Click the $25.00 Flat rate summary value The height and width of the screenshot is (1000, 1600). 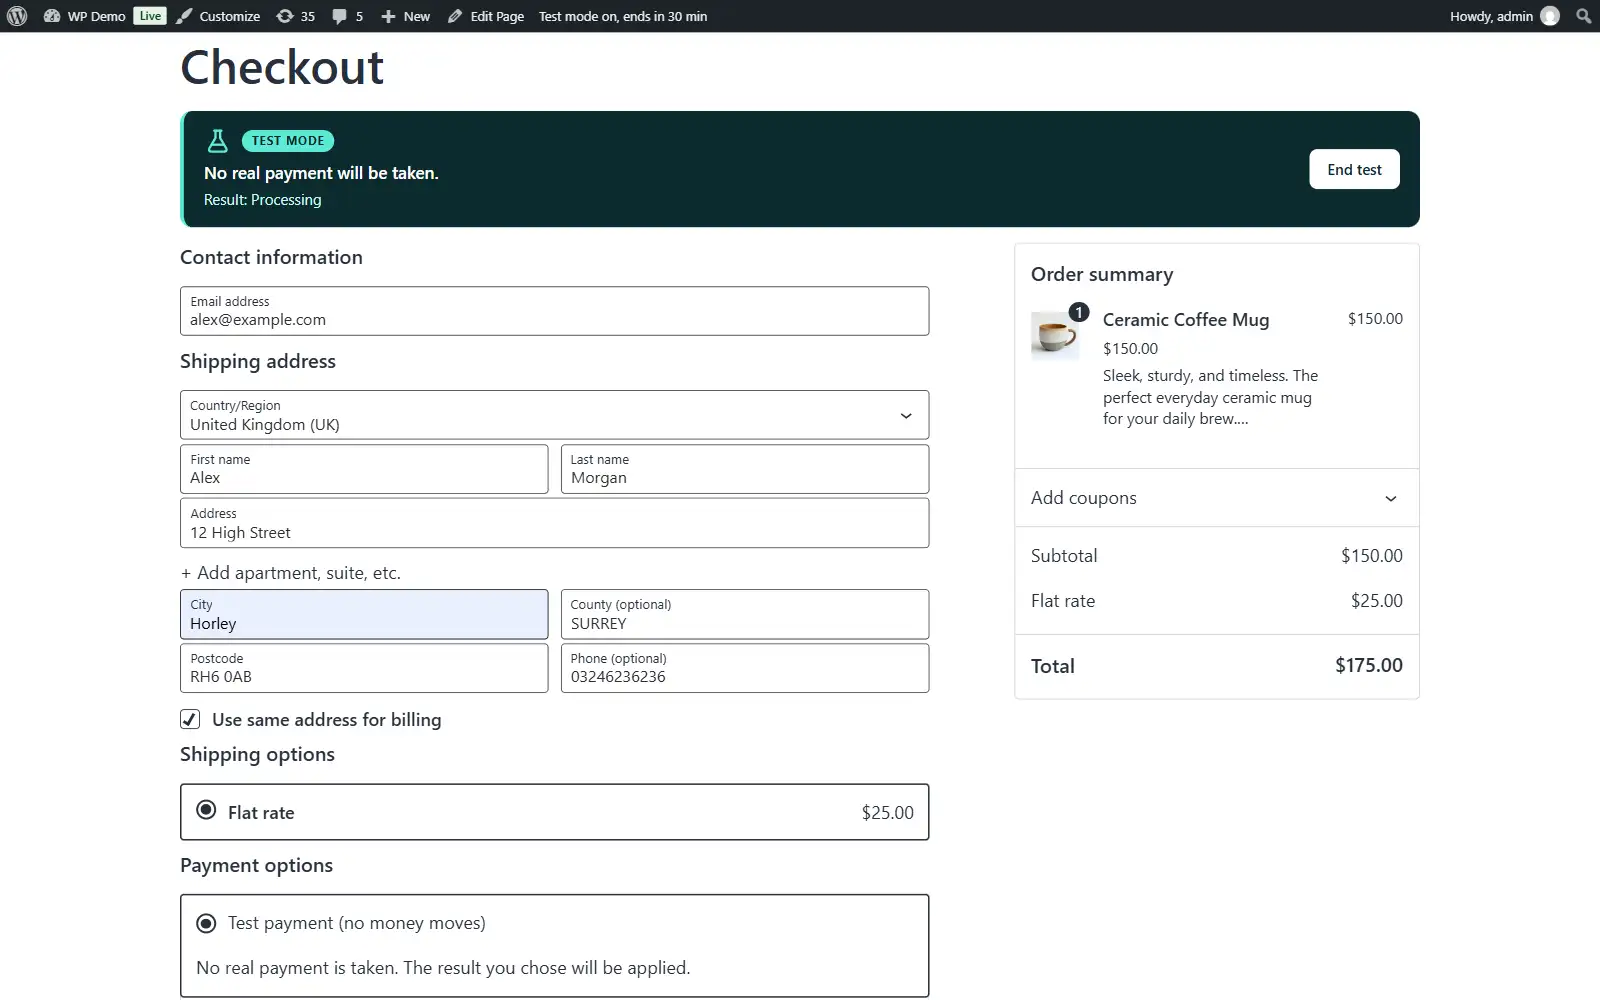(1377, 601)
